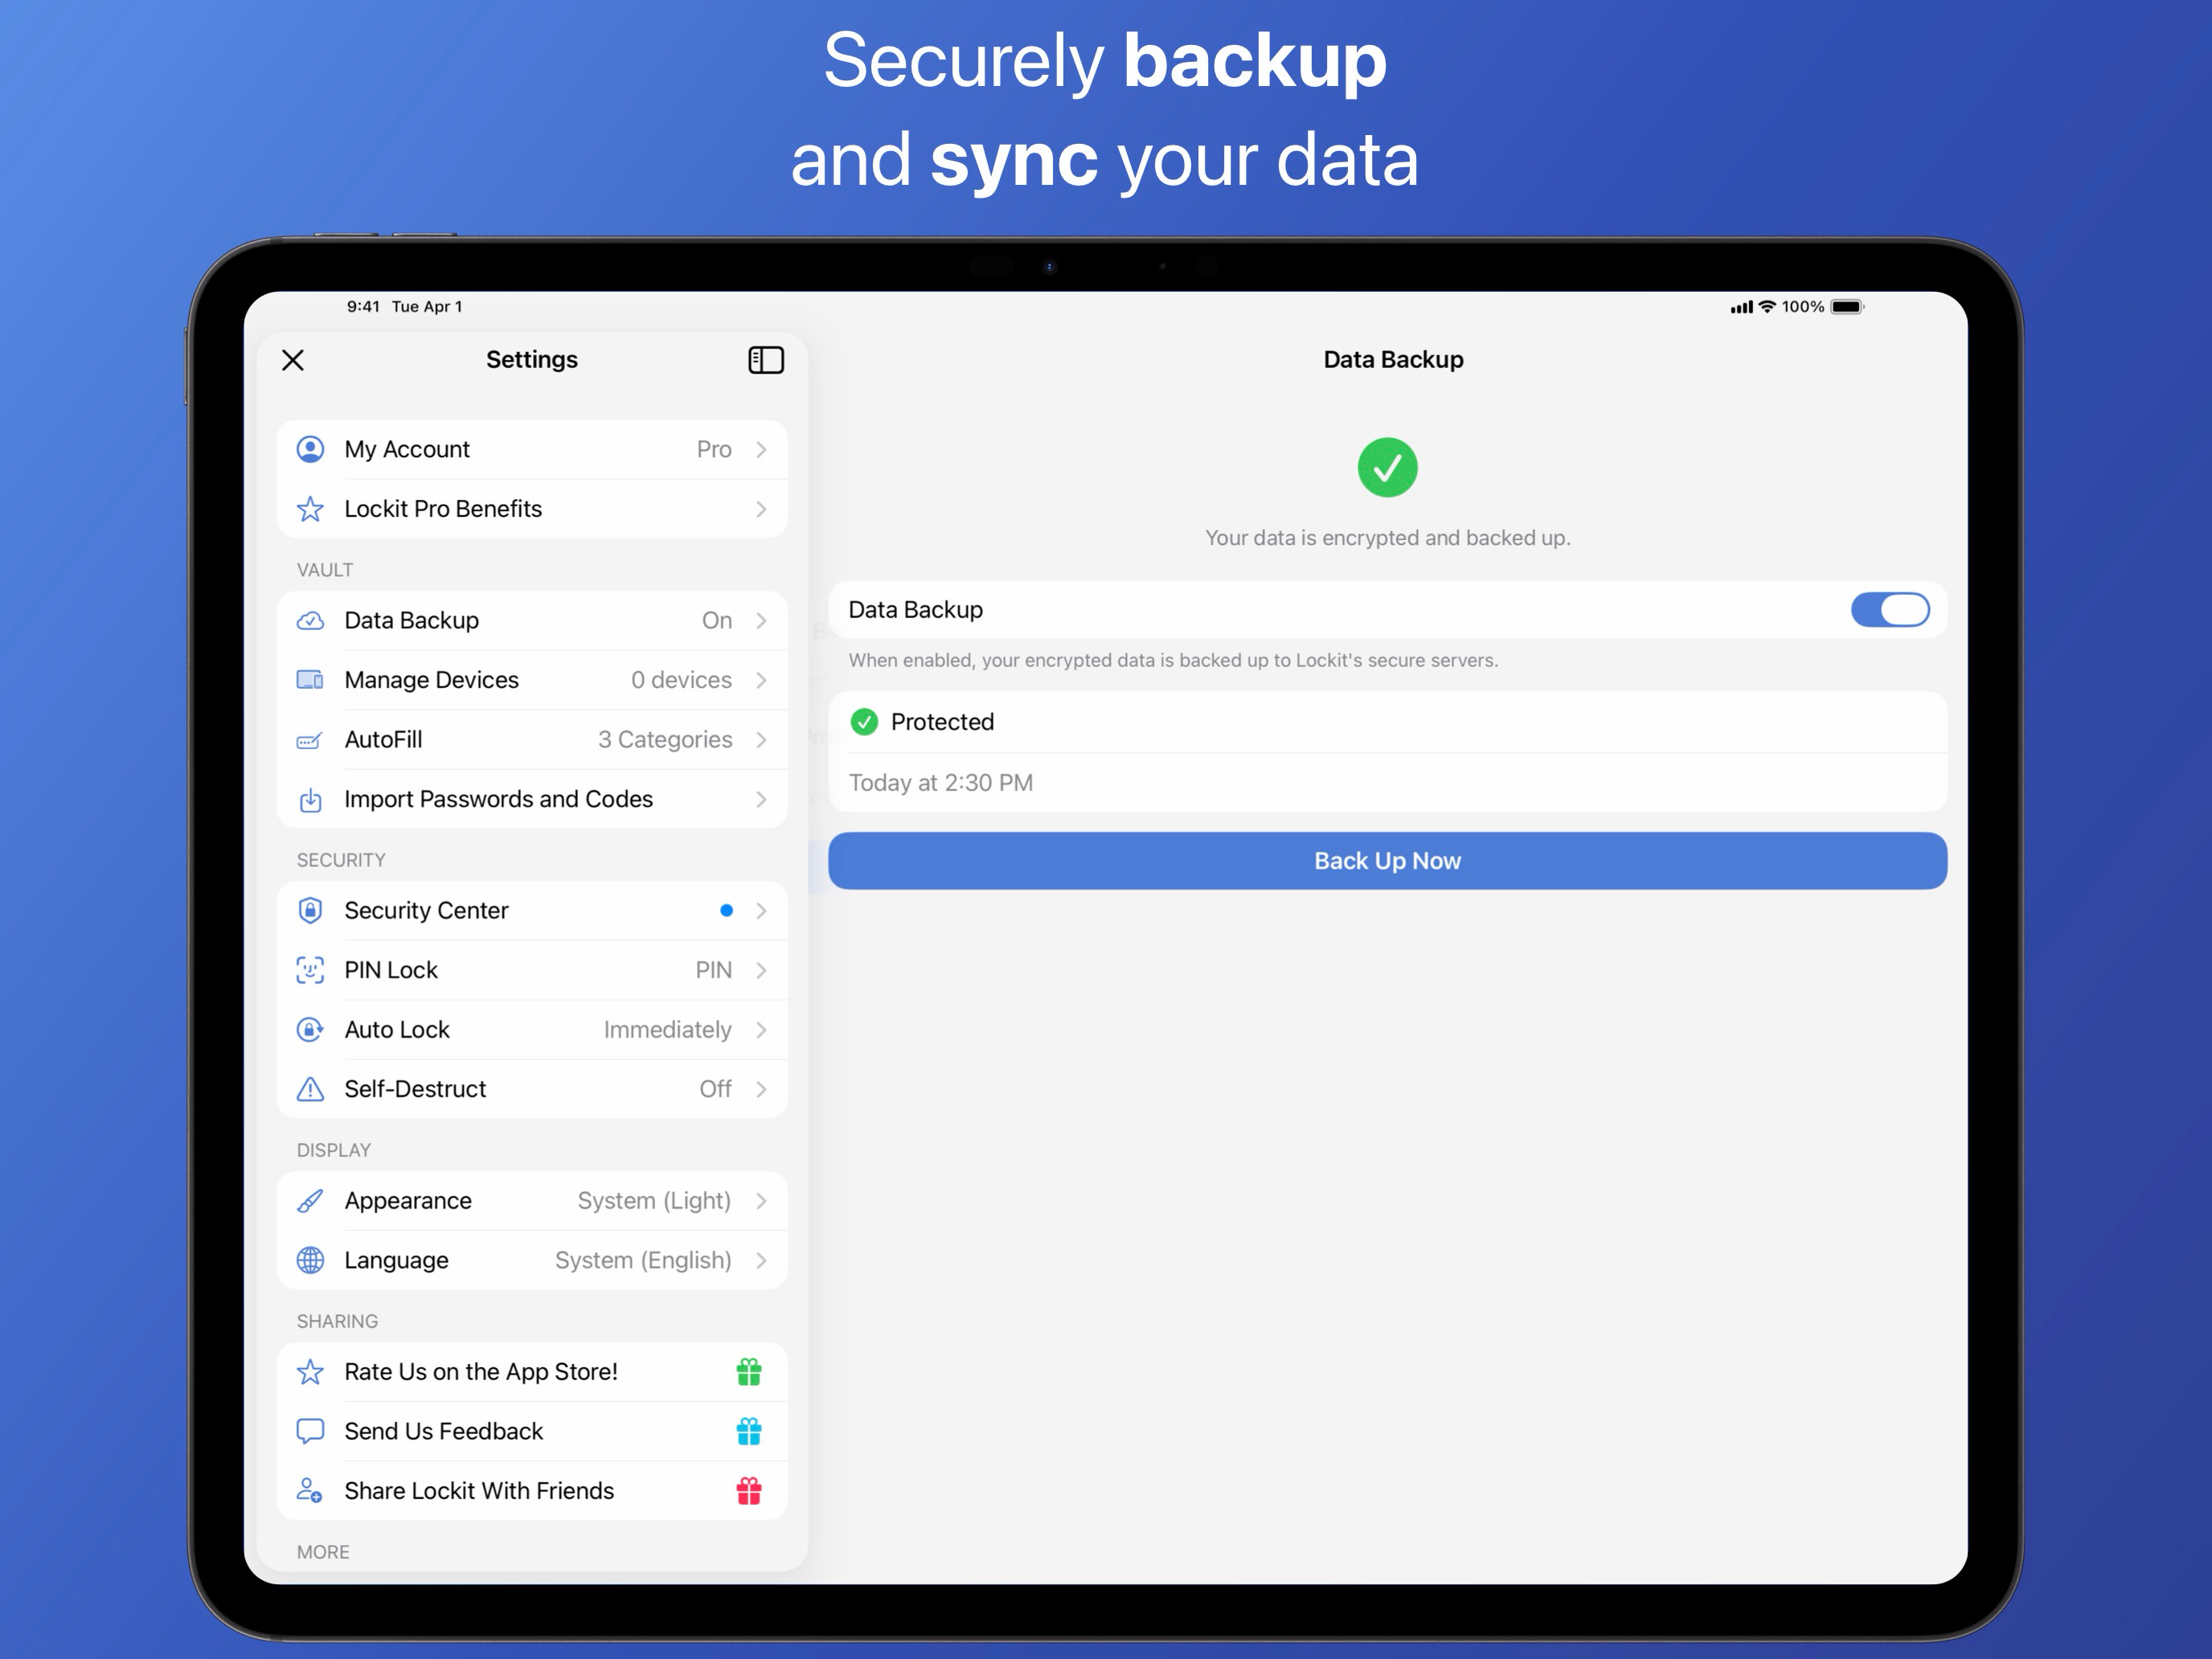
Task: Expand Language chevron
Action: click(x=761, y=1260)
